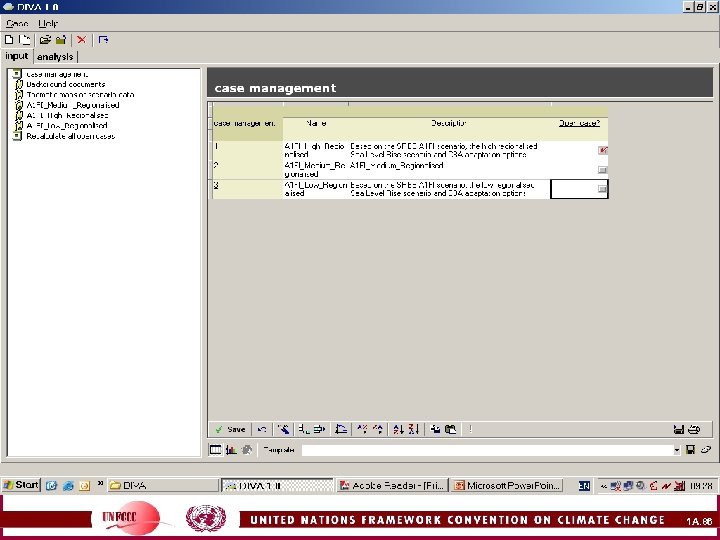This screenshot has height=540, width=720.
Task: Switch to table view icon
Action: [215, 450]
